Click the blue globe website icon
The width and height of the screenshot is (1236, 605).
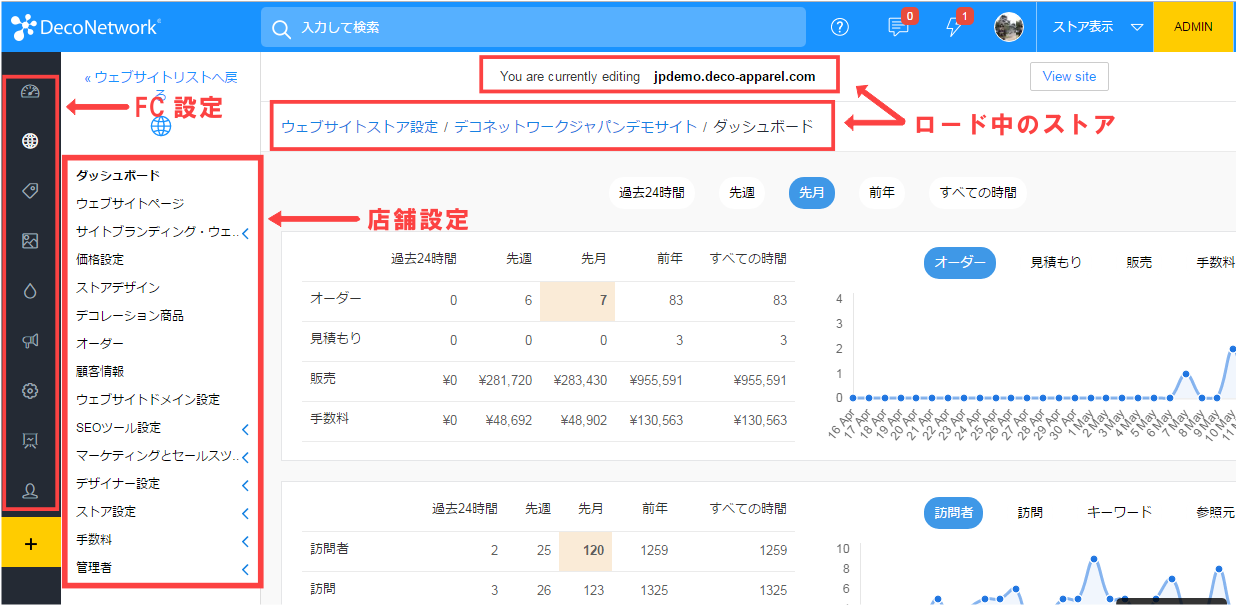coord(161,126)
